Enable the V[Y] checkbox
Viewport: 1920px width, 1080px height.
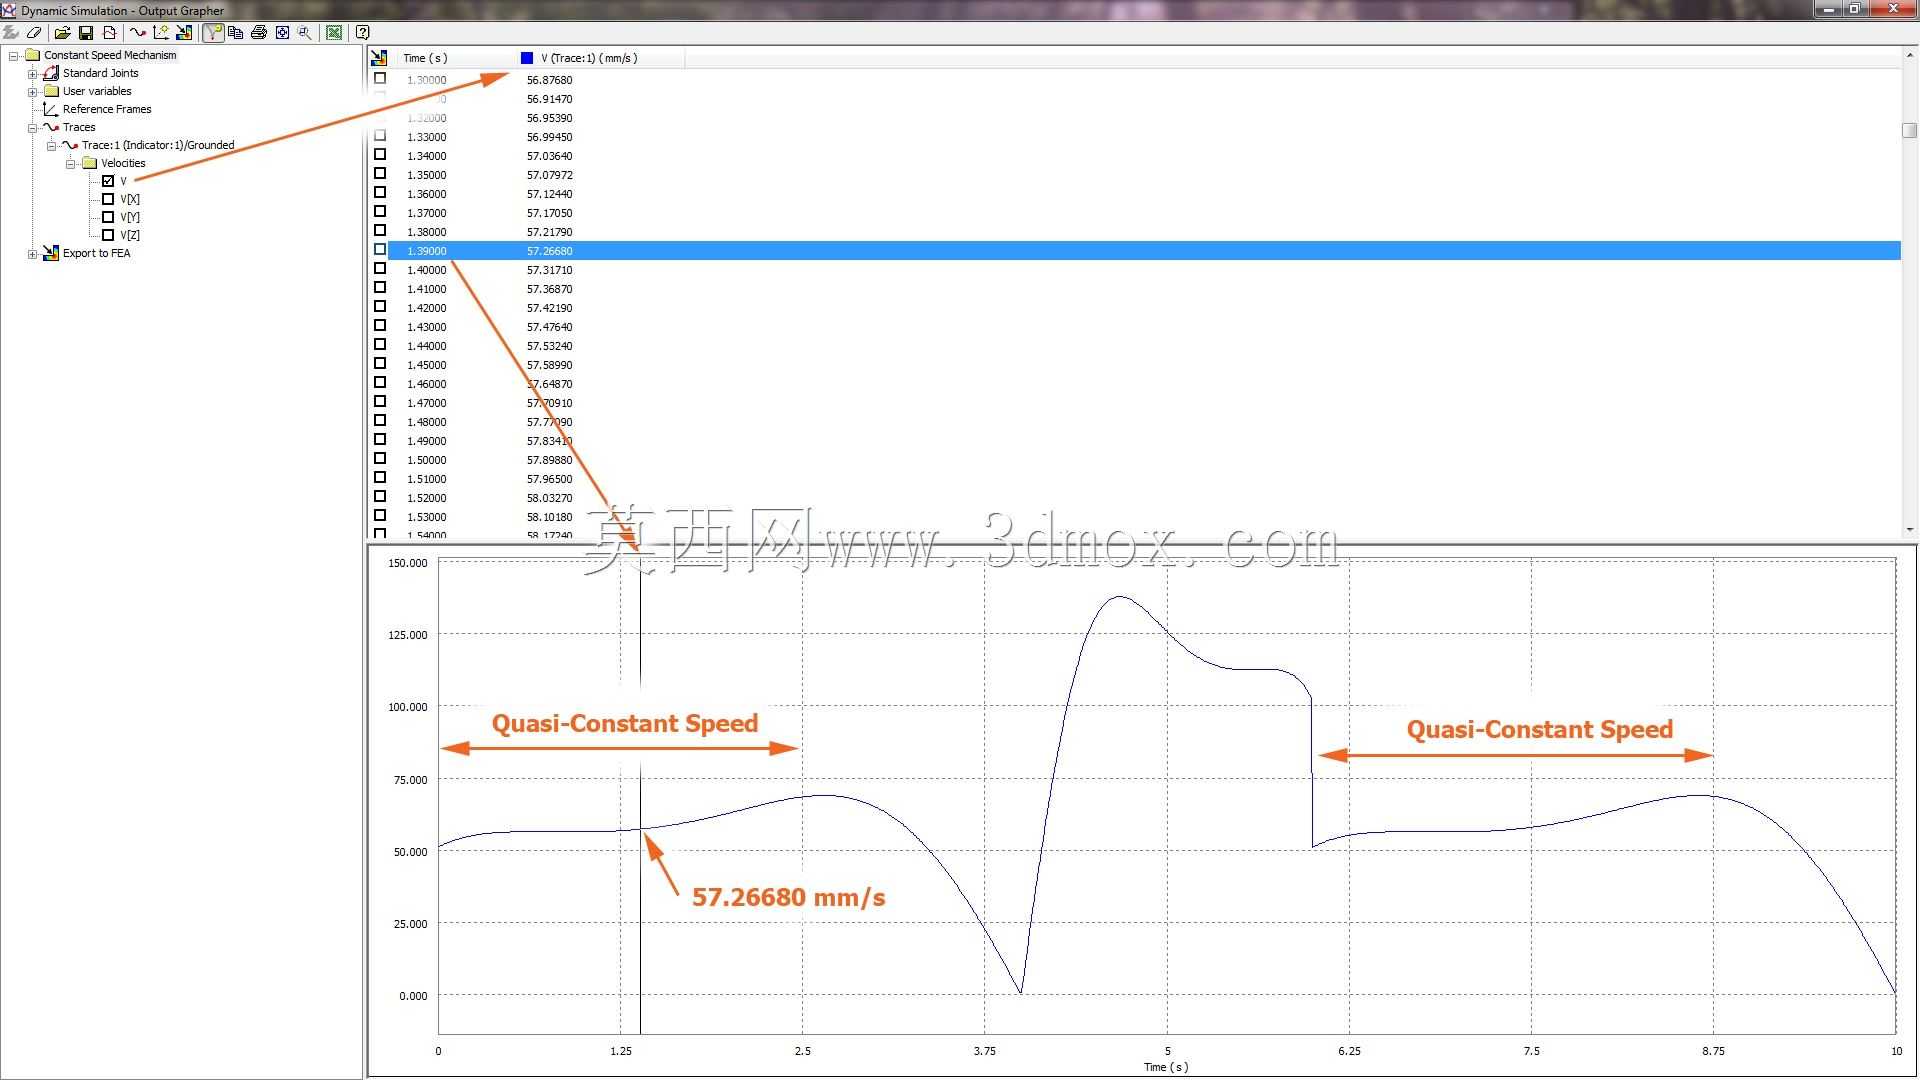pos(108,217)
